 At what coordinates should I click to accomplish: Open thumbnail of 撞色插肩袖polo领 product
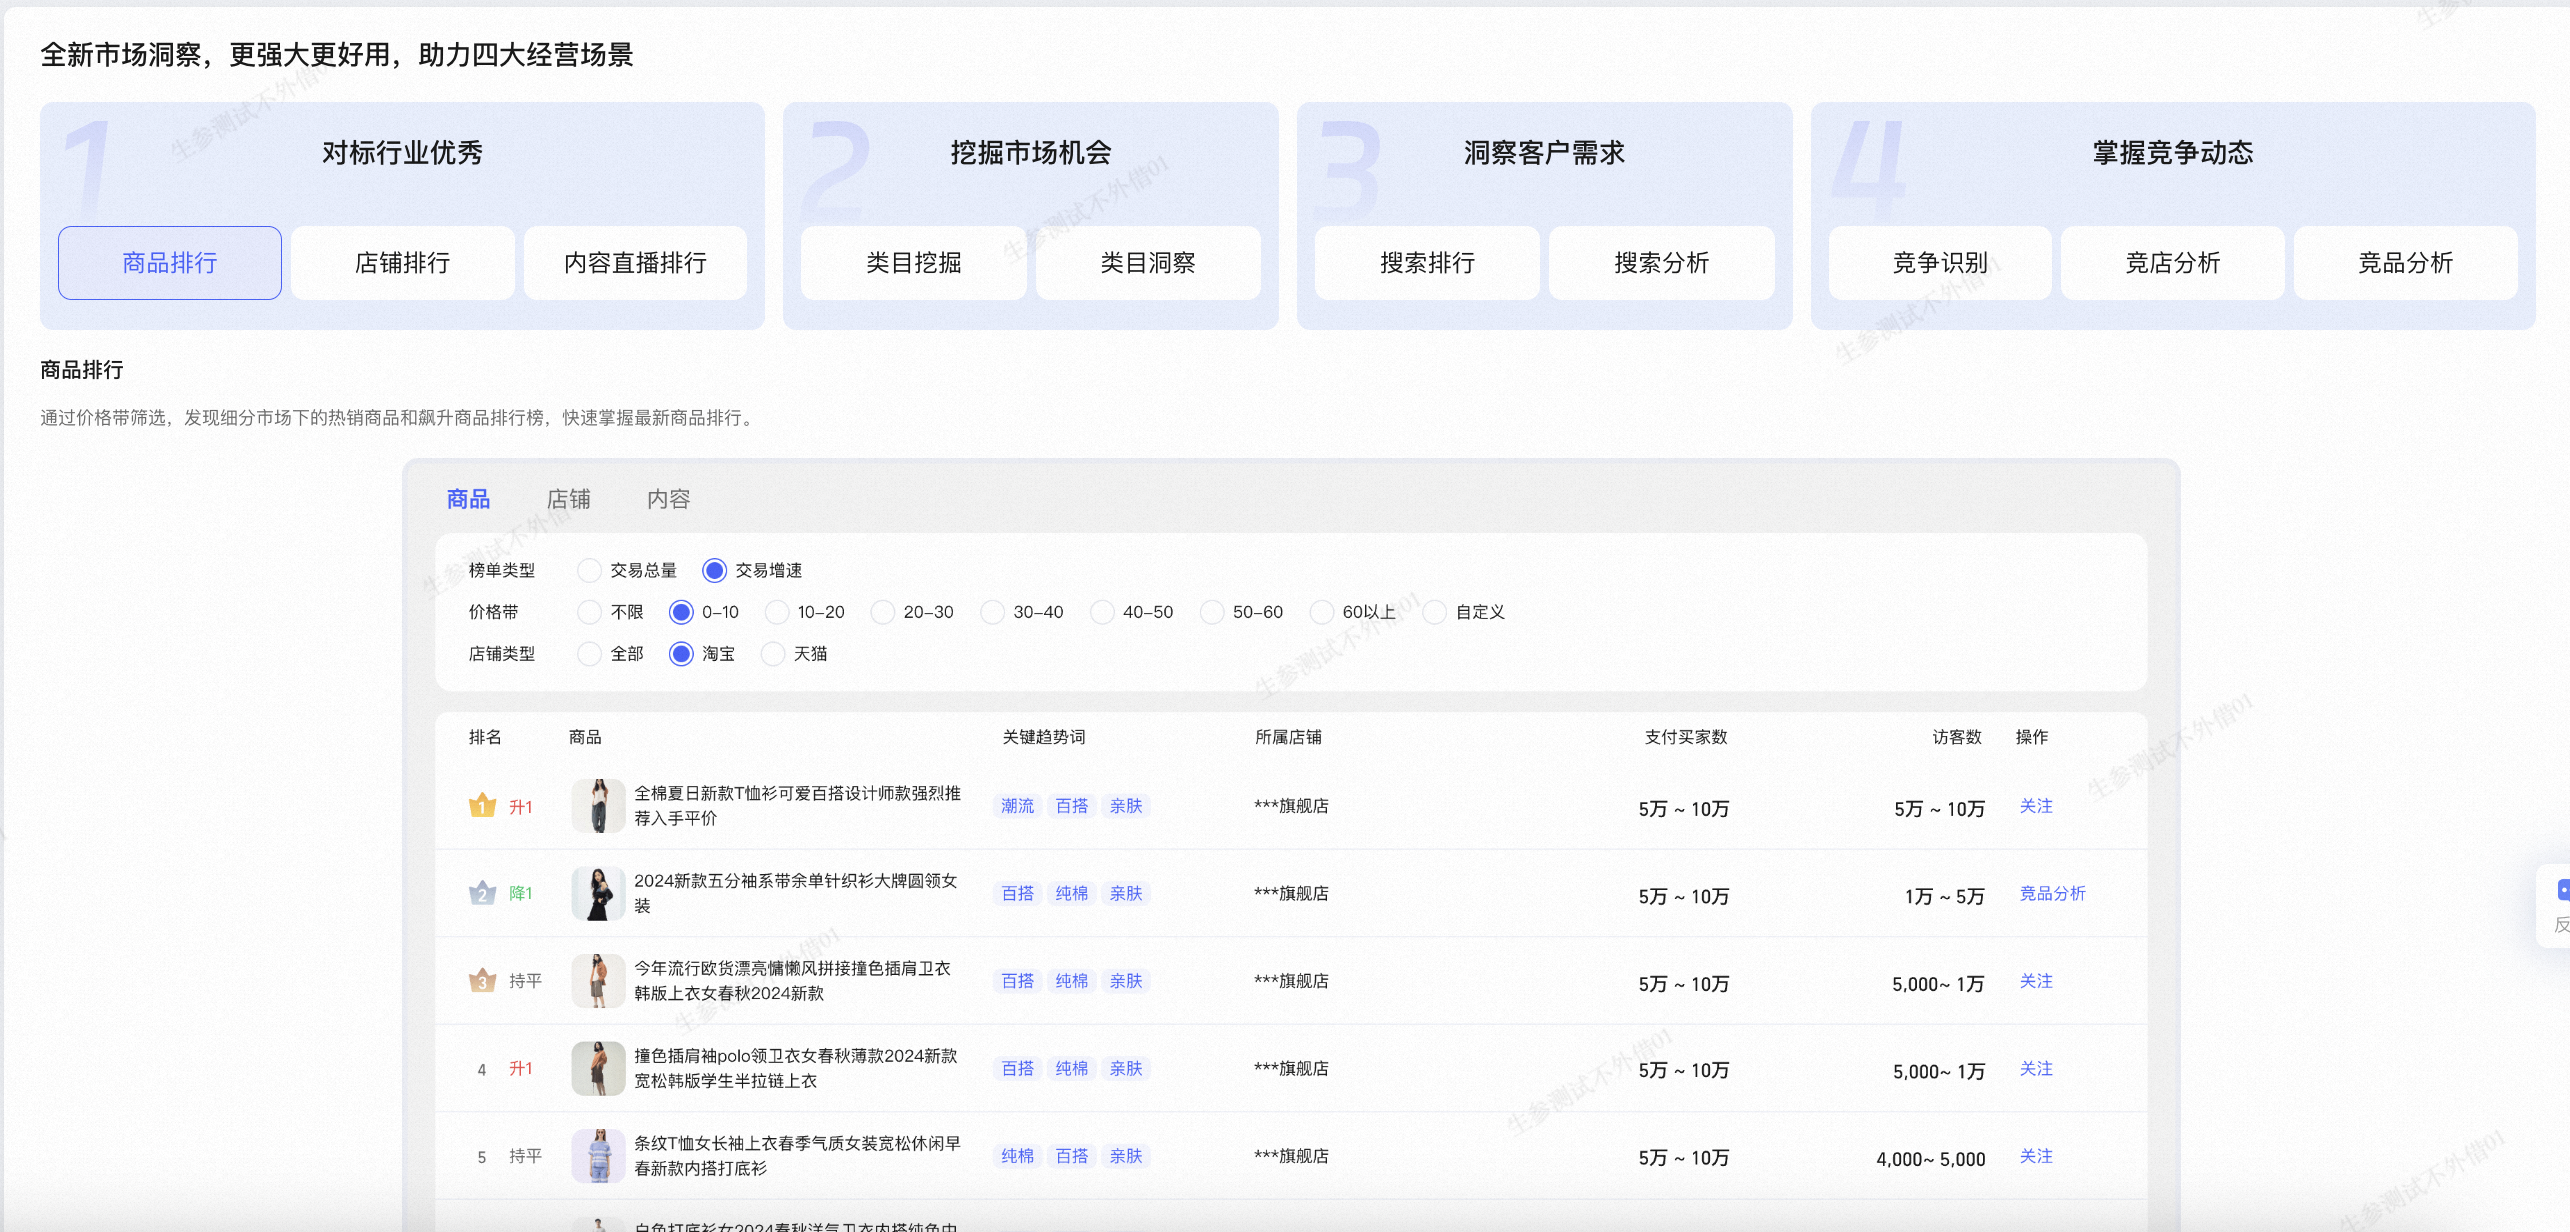(598, 1068)
